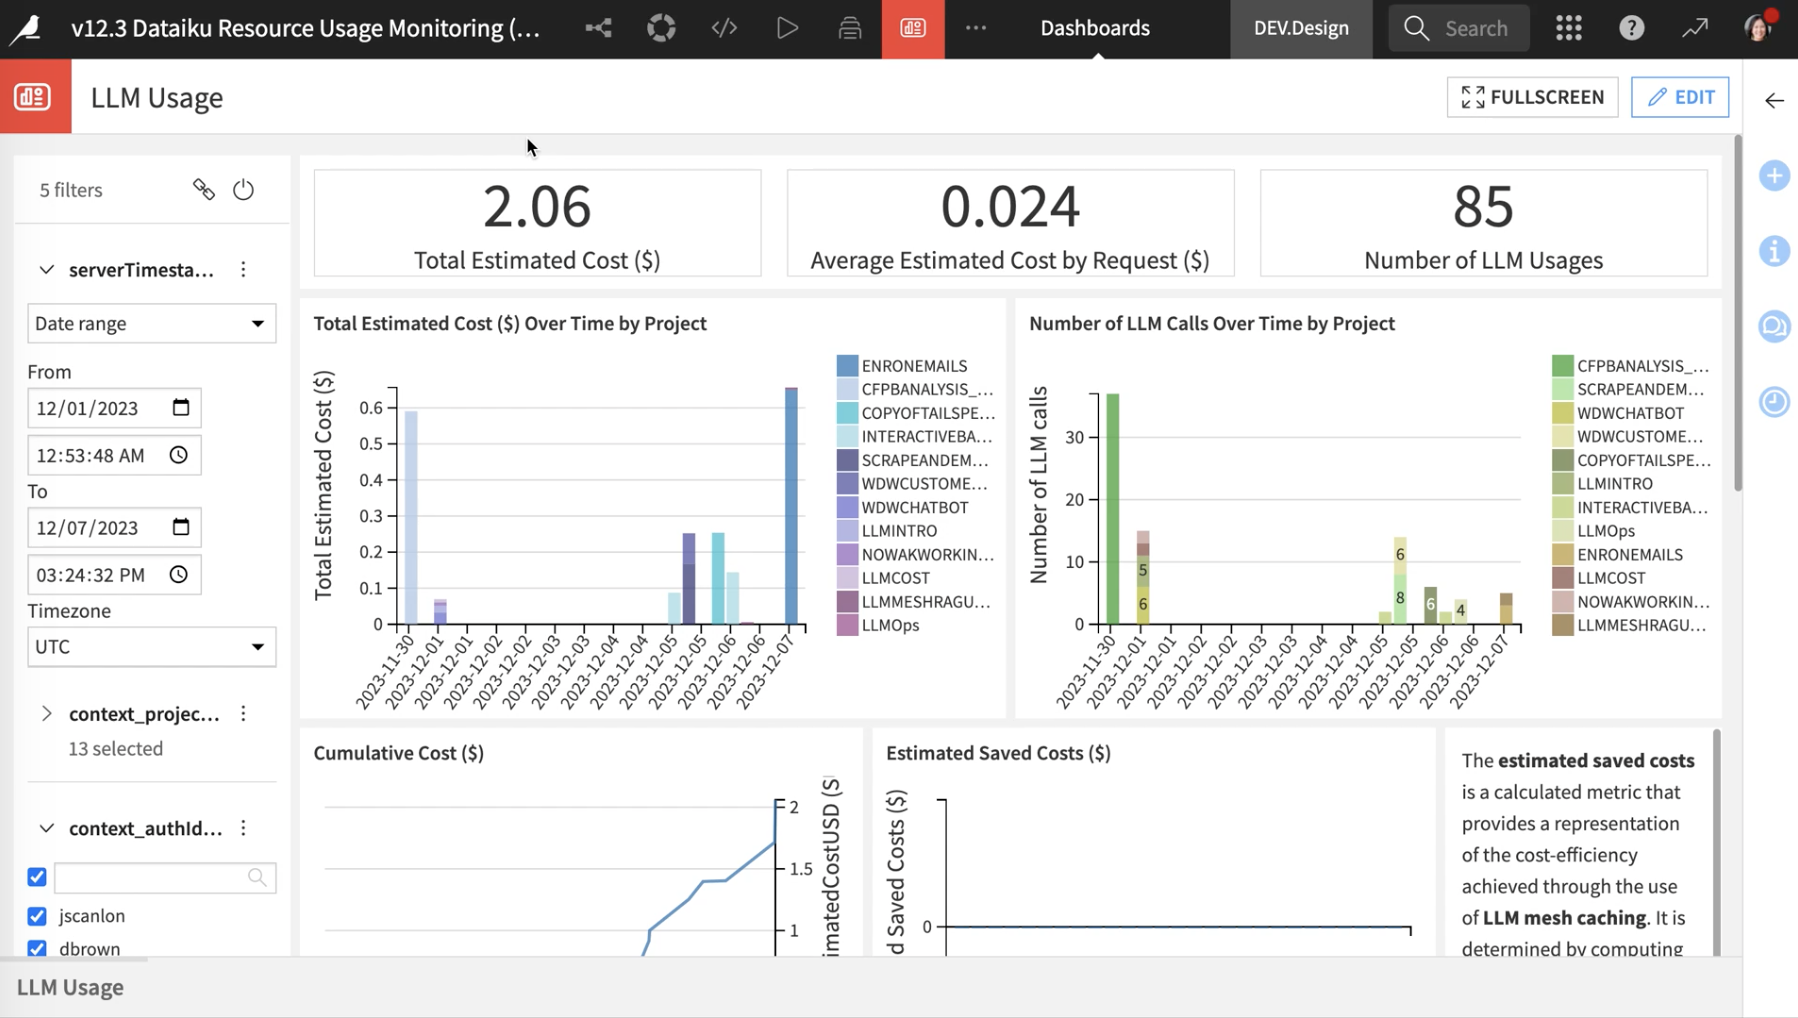This screenshot has width=1798, height=1018.
Task: Click the To time field 03:24:32 PM
Action: [x=114, y=574]
